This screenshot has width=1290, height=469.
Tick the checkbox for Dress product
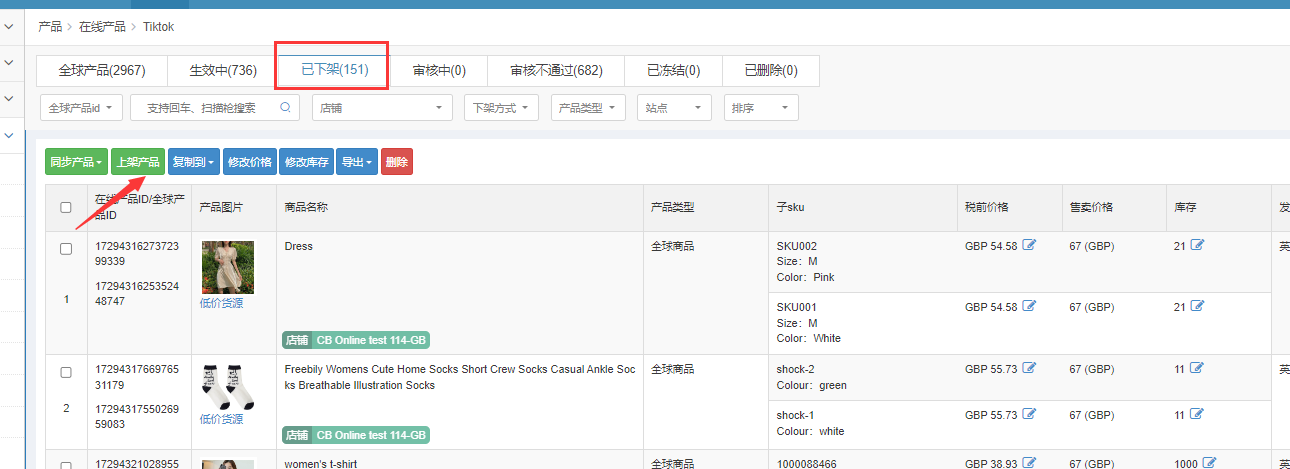[66, 249]
